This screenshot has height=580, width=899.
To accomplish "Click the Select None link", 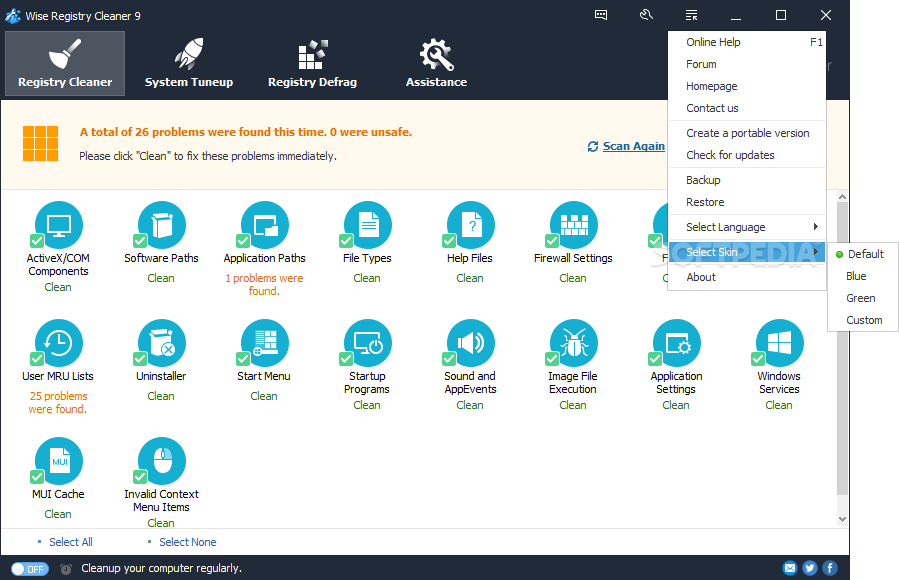I will [x=187, y=542].
